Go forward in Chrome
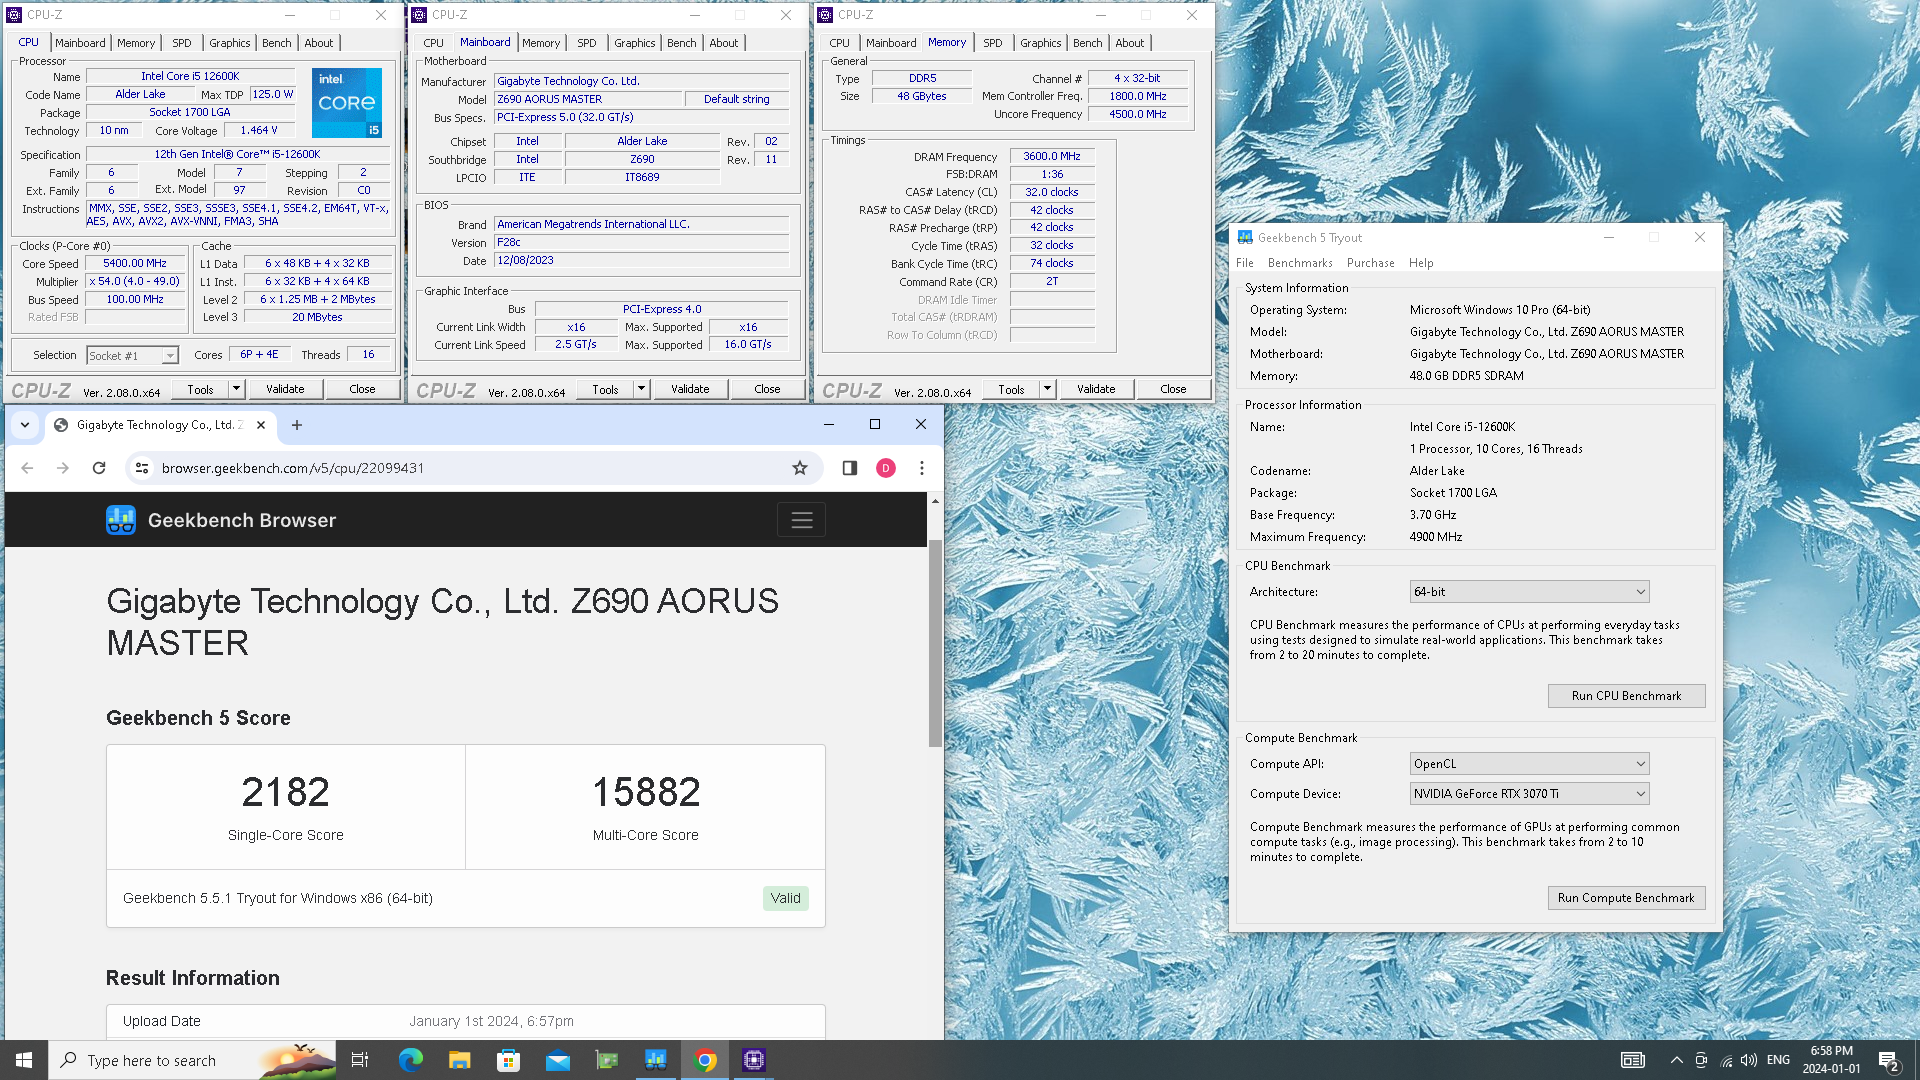The image size is (1920, 1080). click(x=62, y=468)
